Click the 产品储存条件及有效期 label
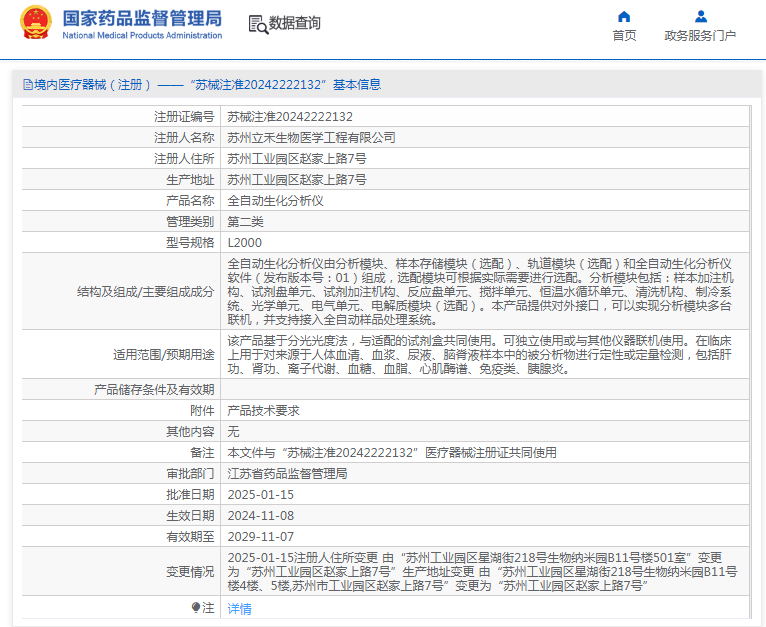Screen dimensions: 766x627 pos(154,390)
